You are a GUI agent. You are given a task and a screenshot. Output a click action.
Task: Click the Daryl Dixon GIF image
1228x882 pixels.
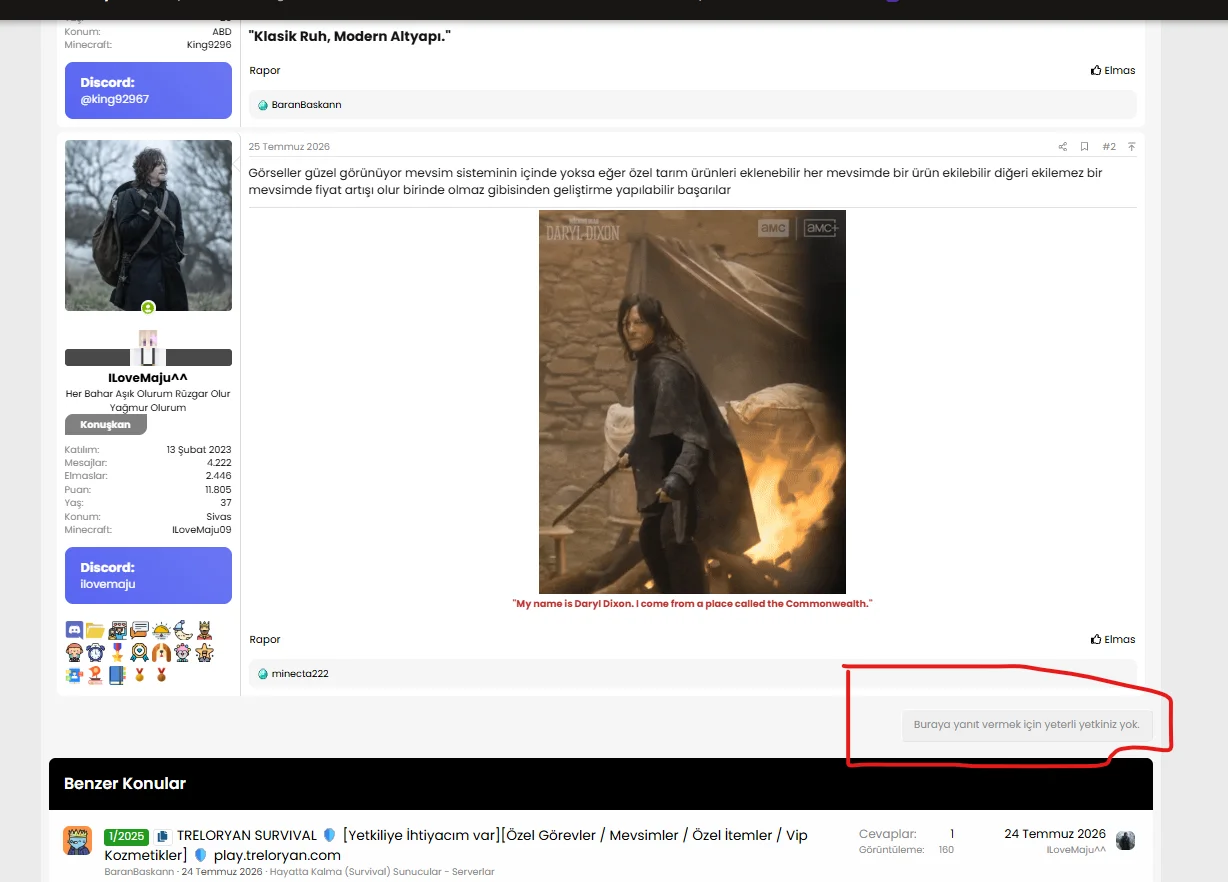click(x=692, y=402)
